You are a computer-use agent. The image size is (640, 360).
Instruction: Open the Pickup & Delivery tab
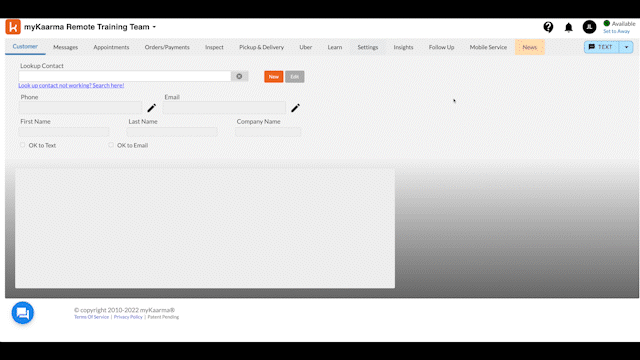tap(261, 47)
